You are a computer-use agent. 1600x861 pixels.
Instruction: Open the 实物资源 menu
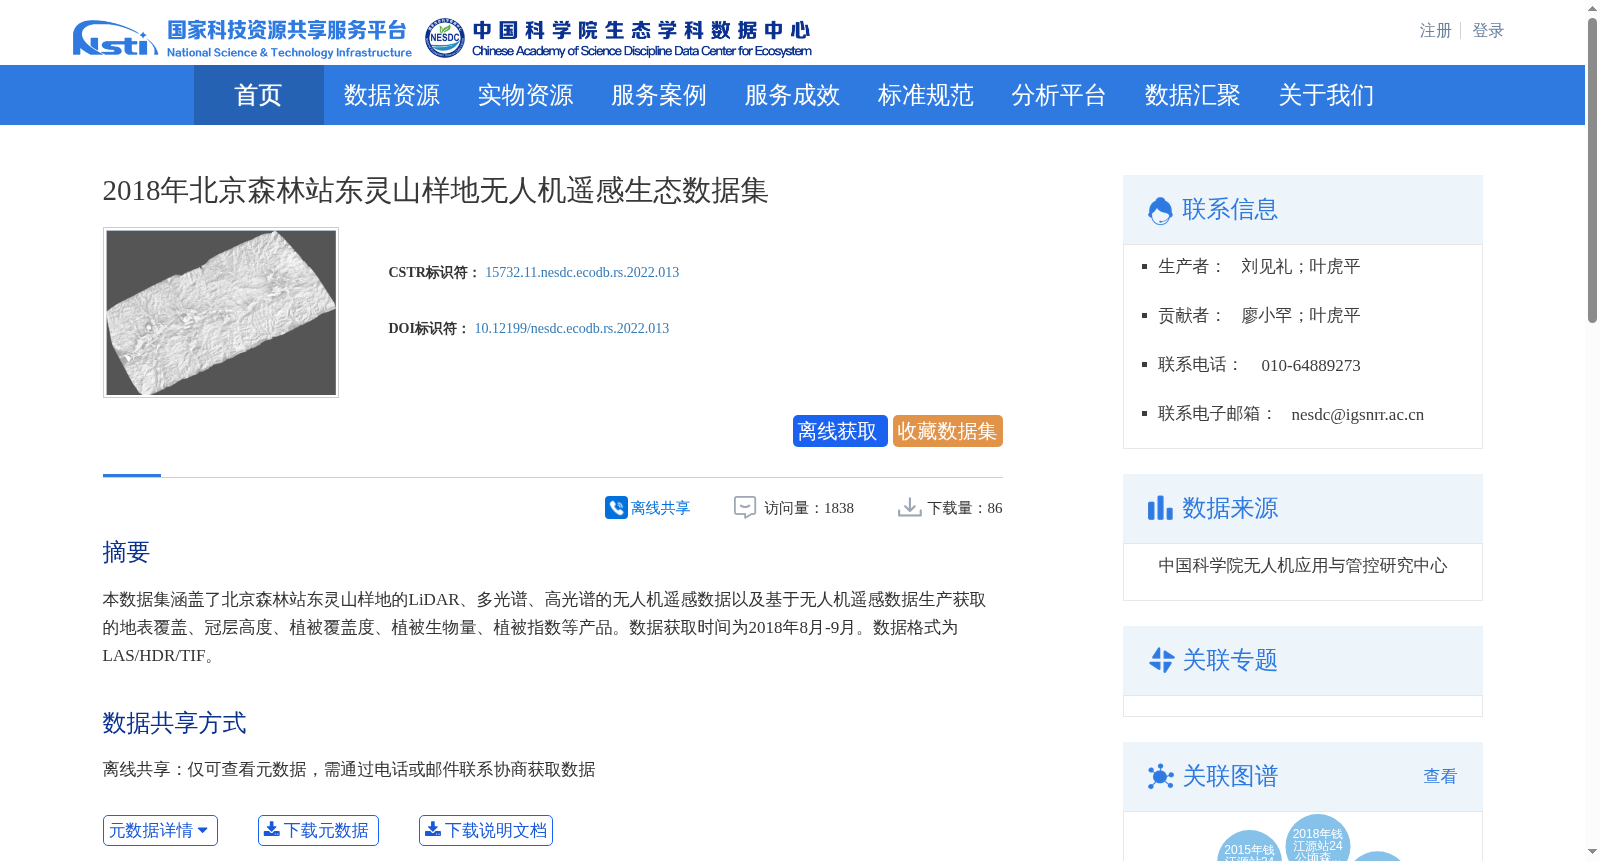click(525, 95)
